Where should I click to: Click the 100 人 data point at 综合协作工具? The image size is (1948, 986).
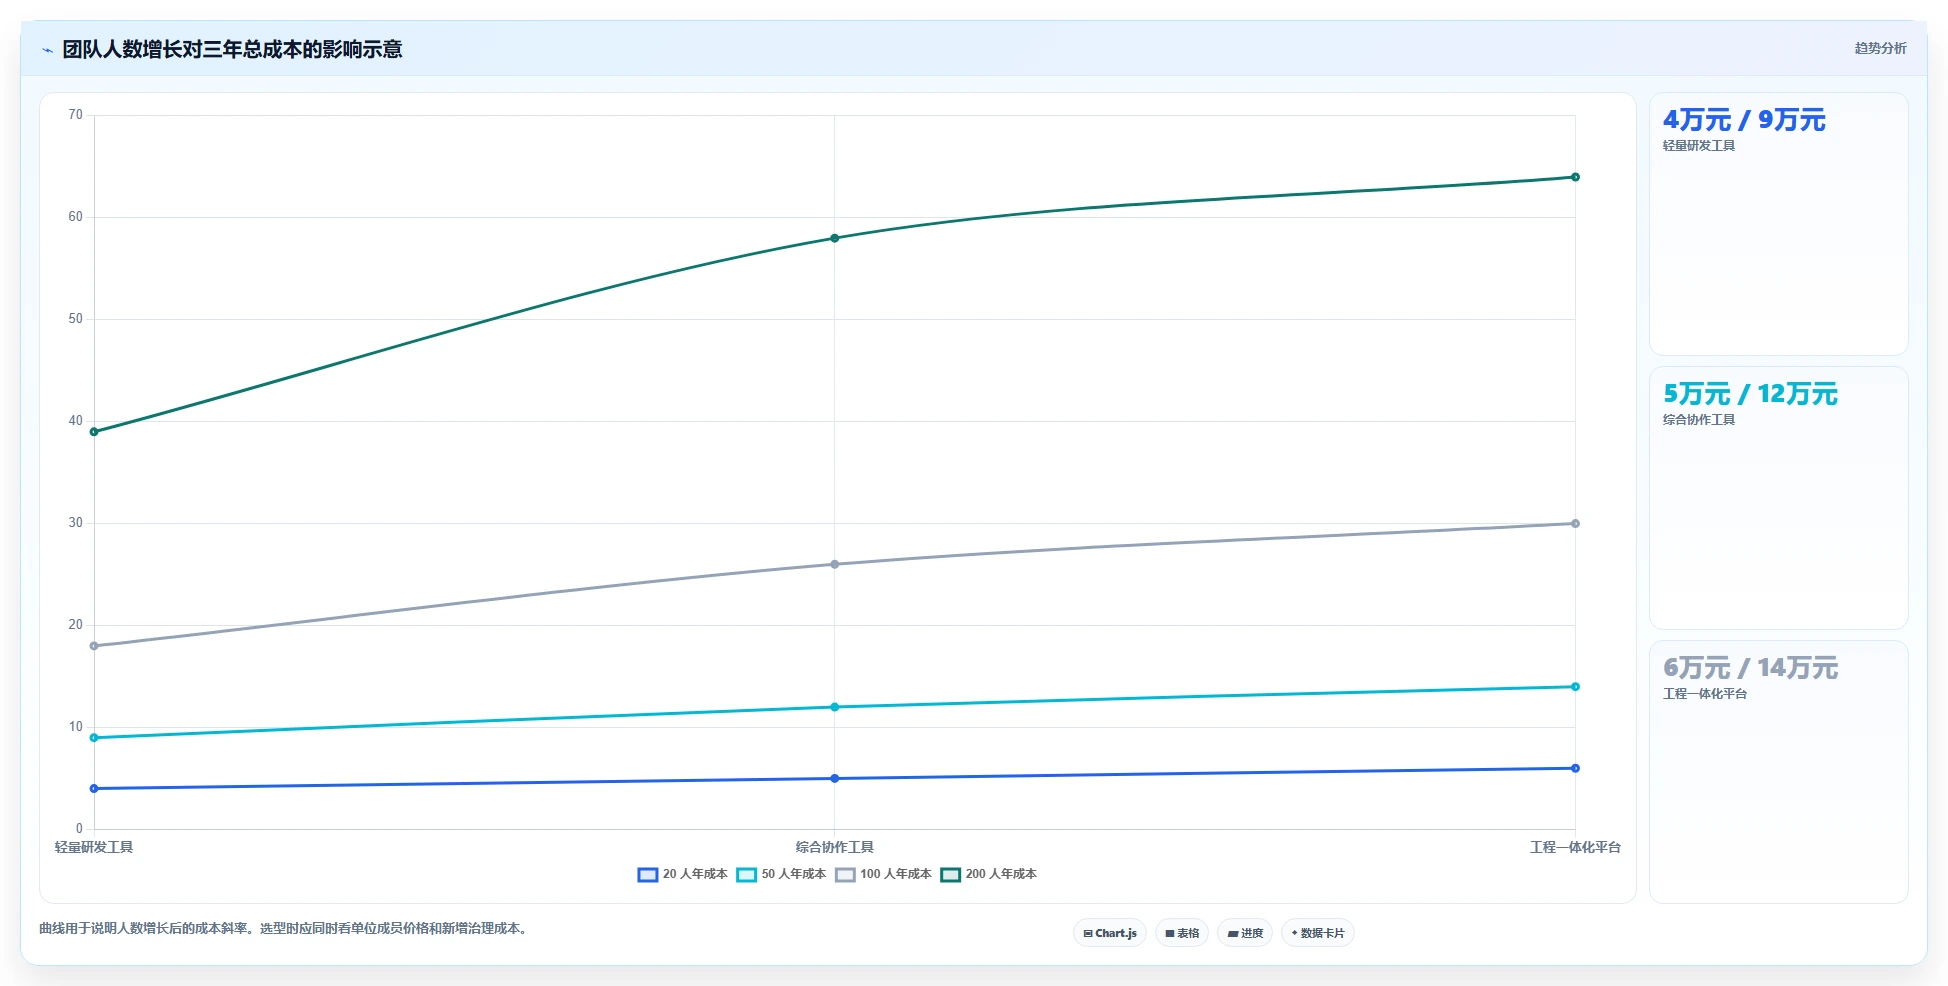pyautogui.click(x=835, y=564)
